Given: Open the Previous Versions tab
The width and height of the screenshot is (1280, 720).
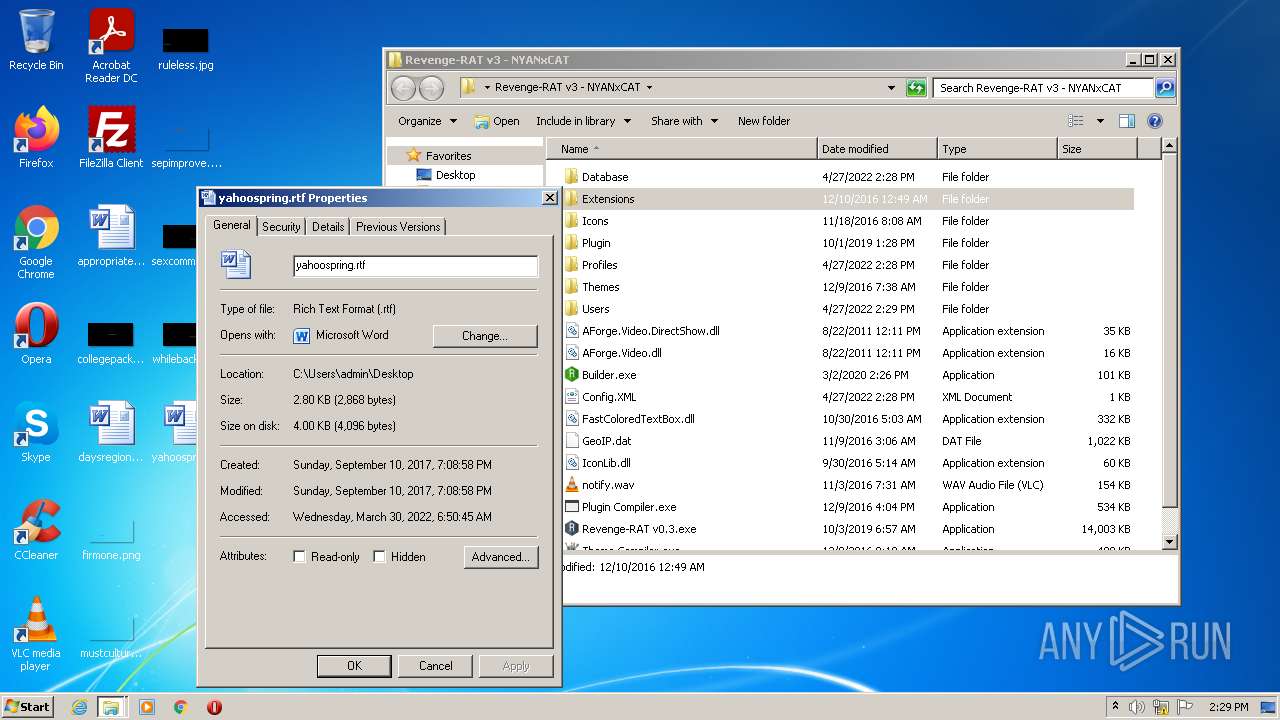Looking at the screenshot, I should 398,227.
